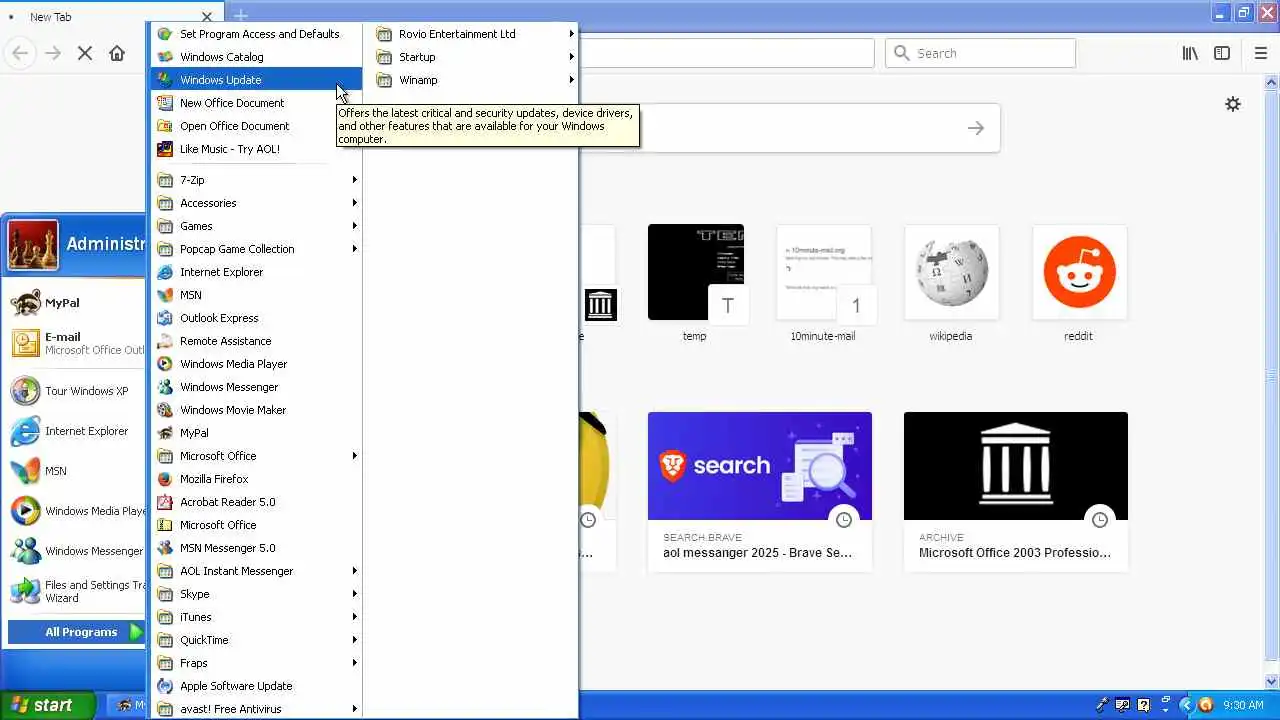Click the Fraps folder icon

point(165,663)
